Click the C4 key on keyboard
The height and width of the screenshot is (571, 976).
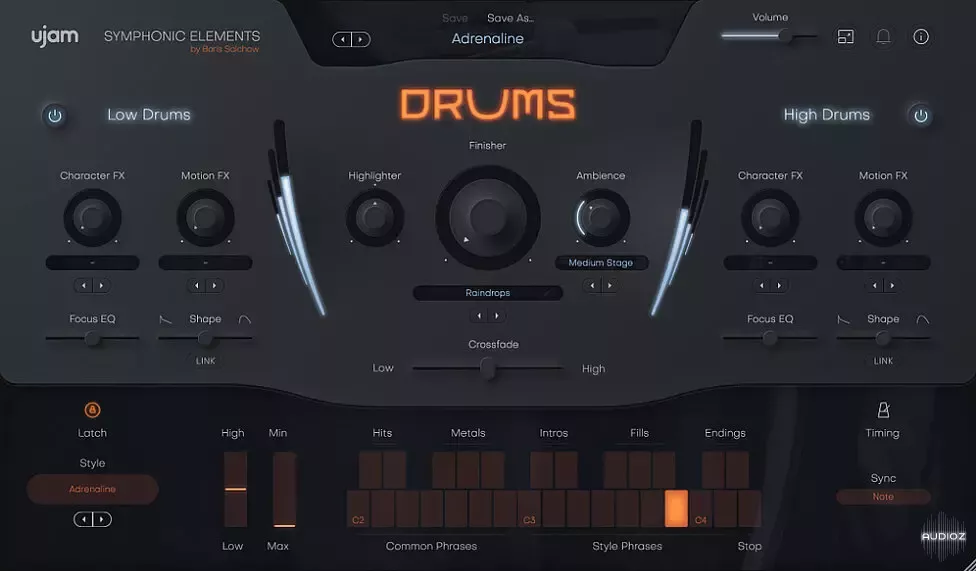click(x=700, y=509)
